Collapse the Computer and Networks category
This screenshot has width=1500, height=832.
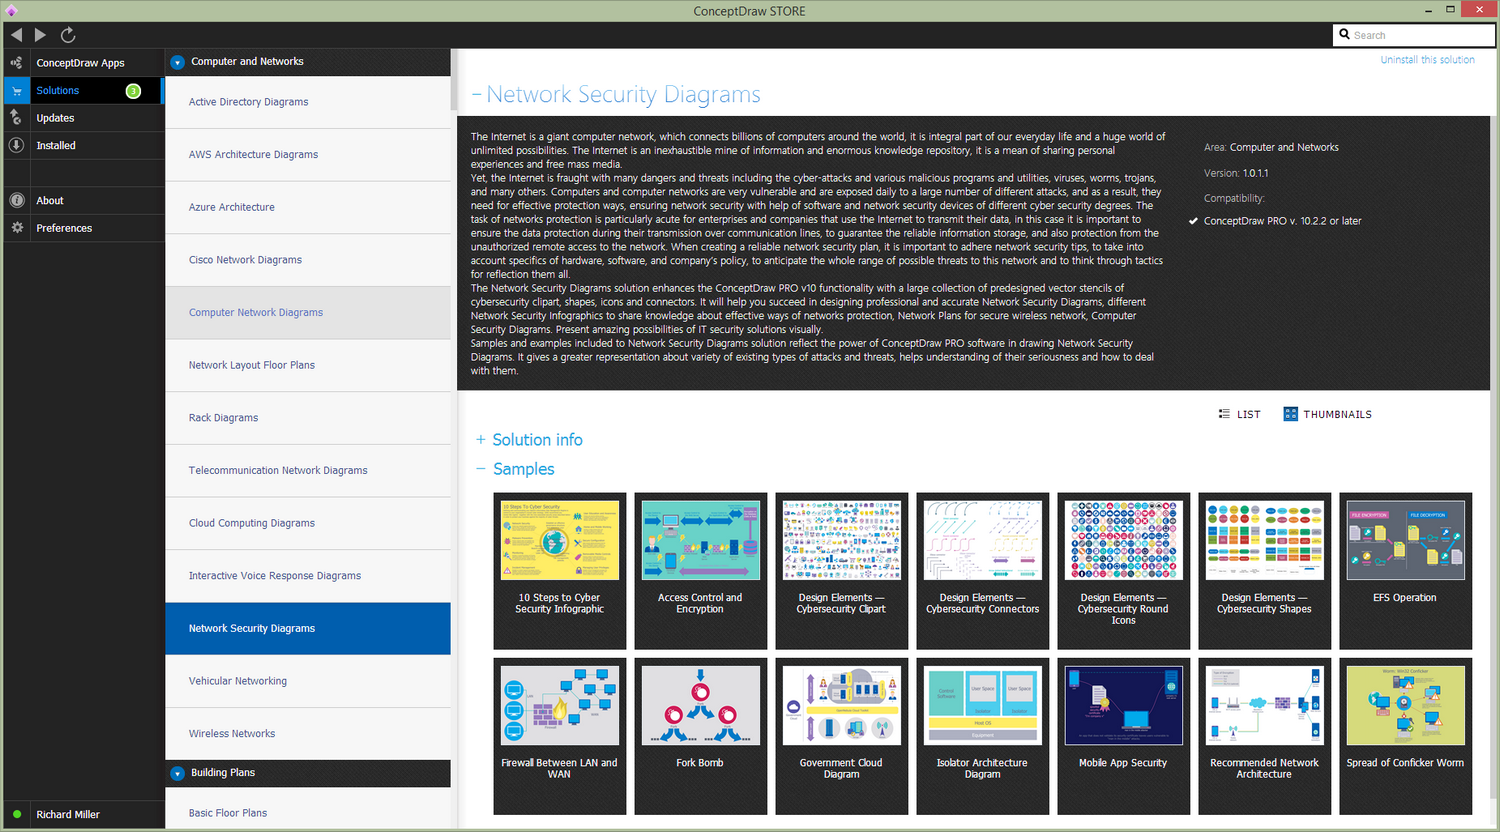point(177,62)
